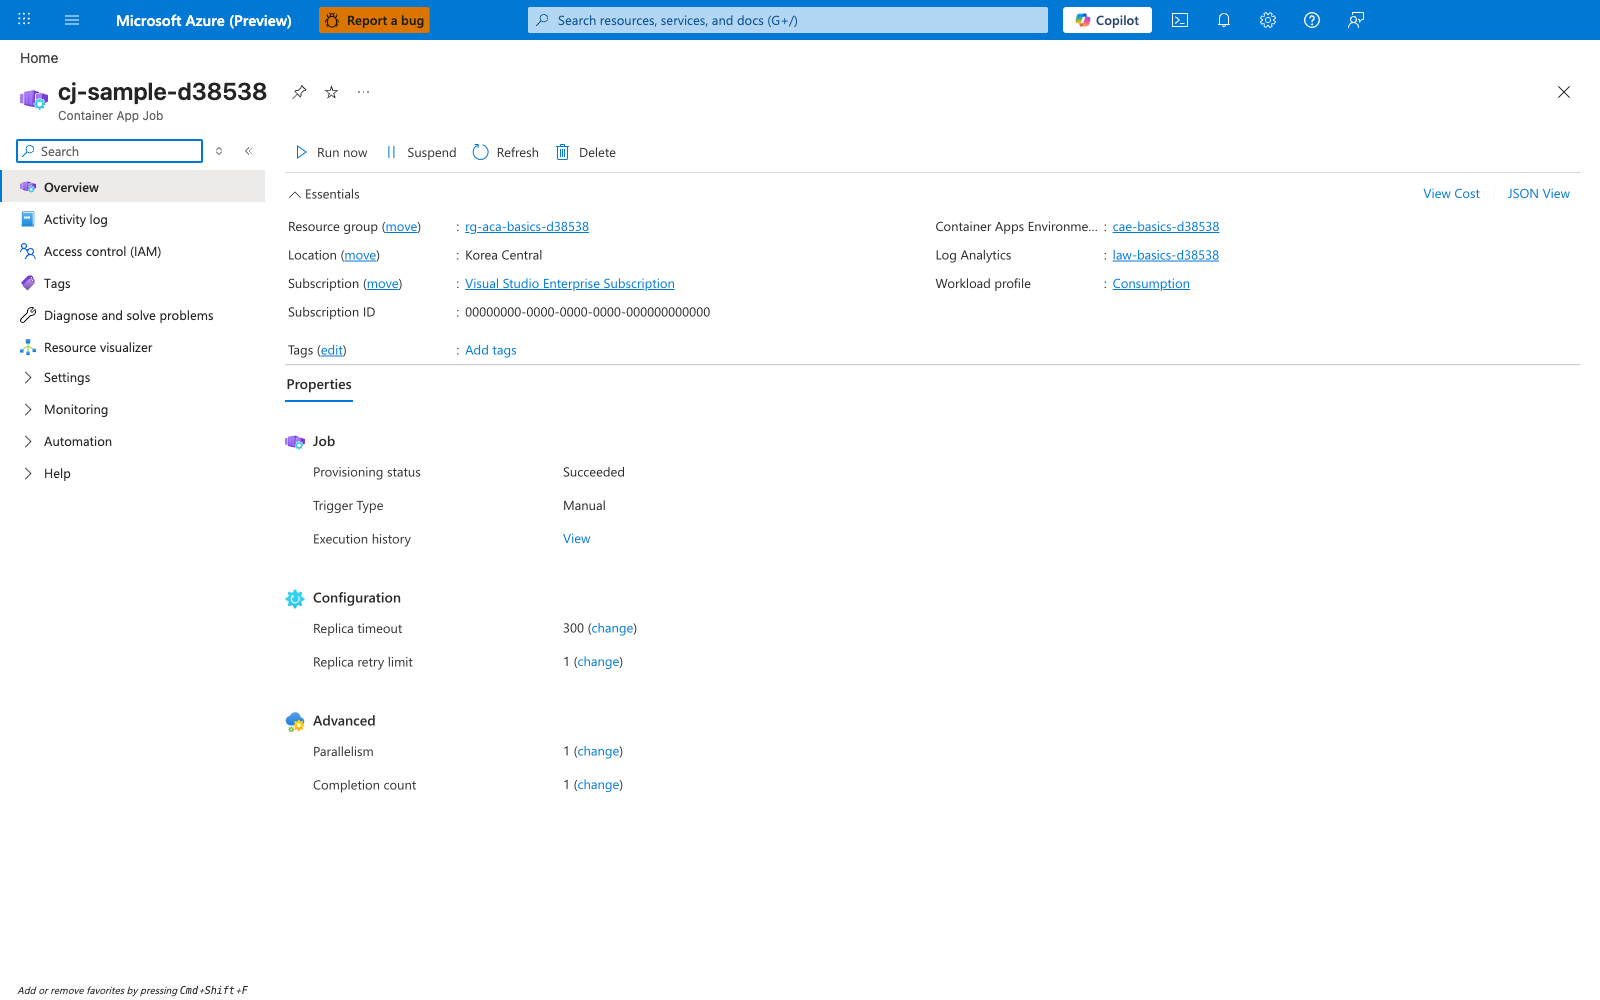This screenshot has width=1600, height=1000.
Task: Click the Configuration section heading
Action: coord(357,598)
